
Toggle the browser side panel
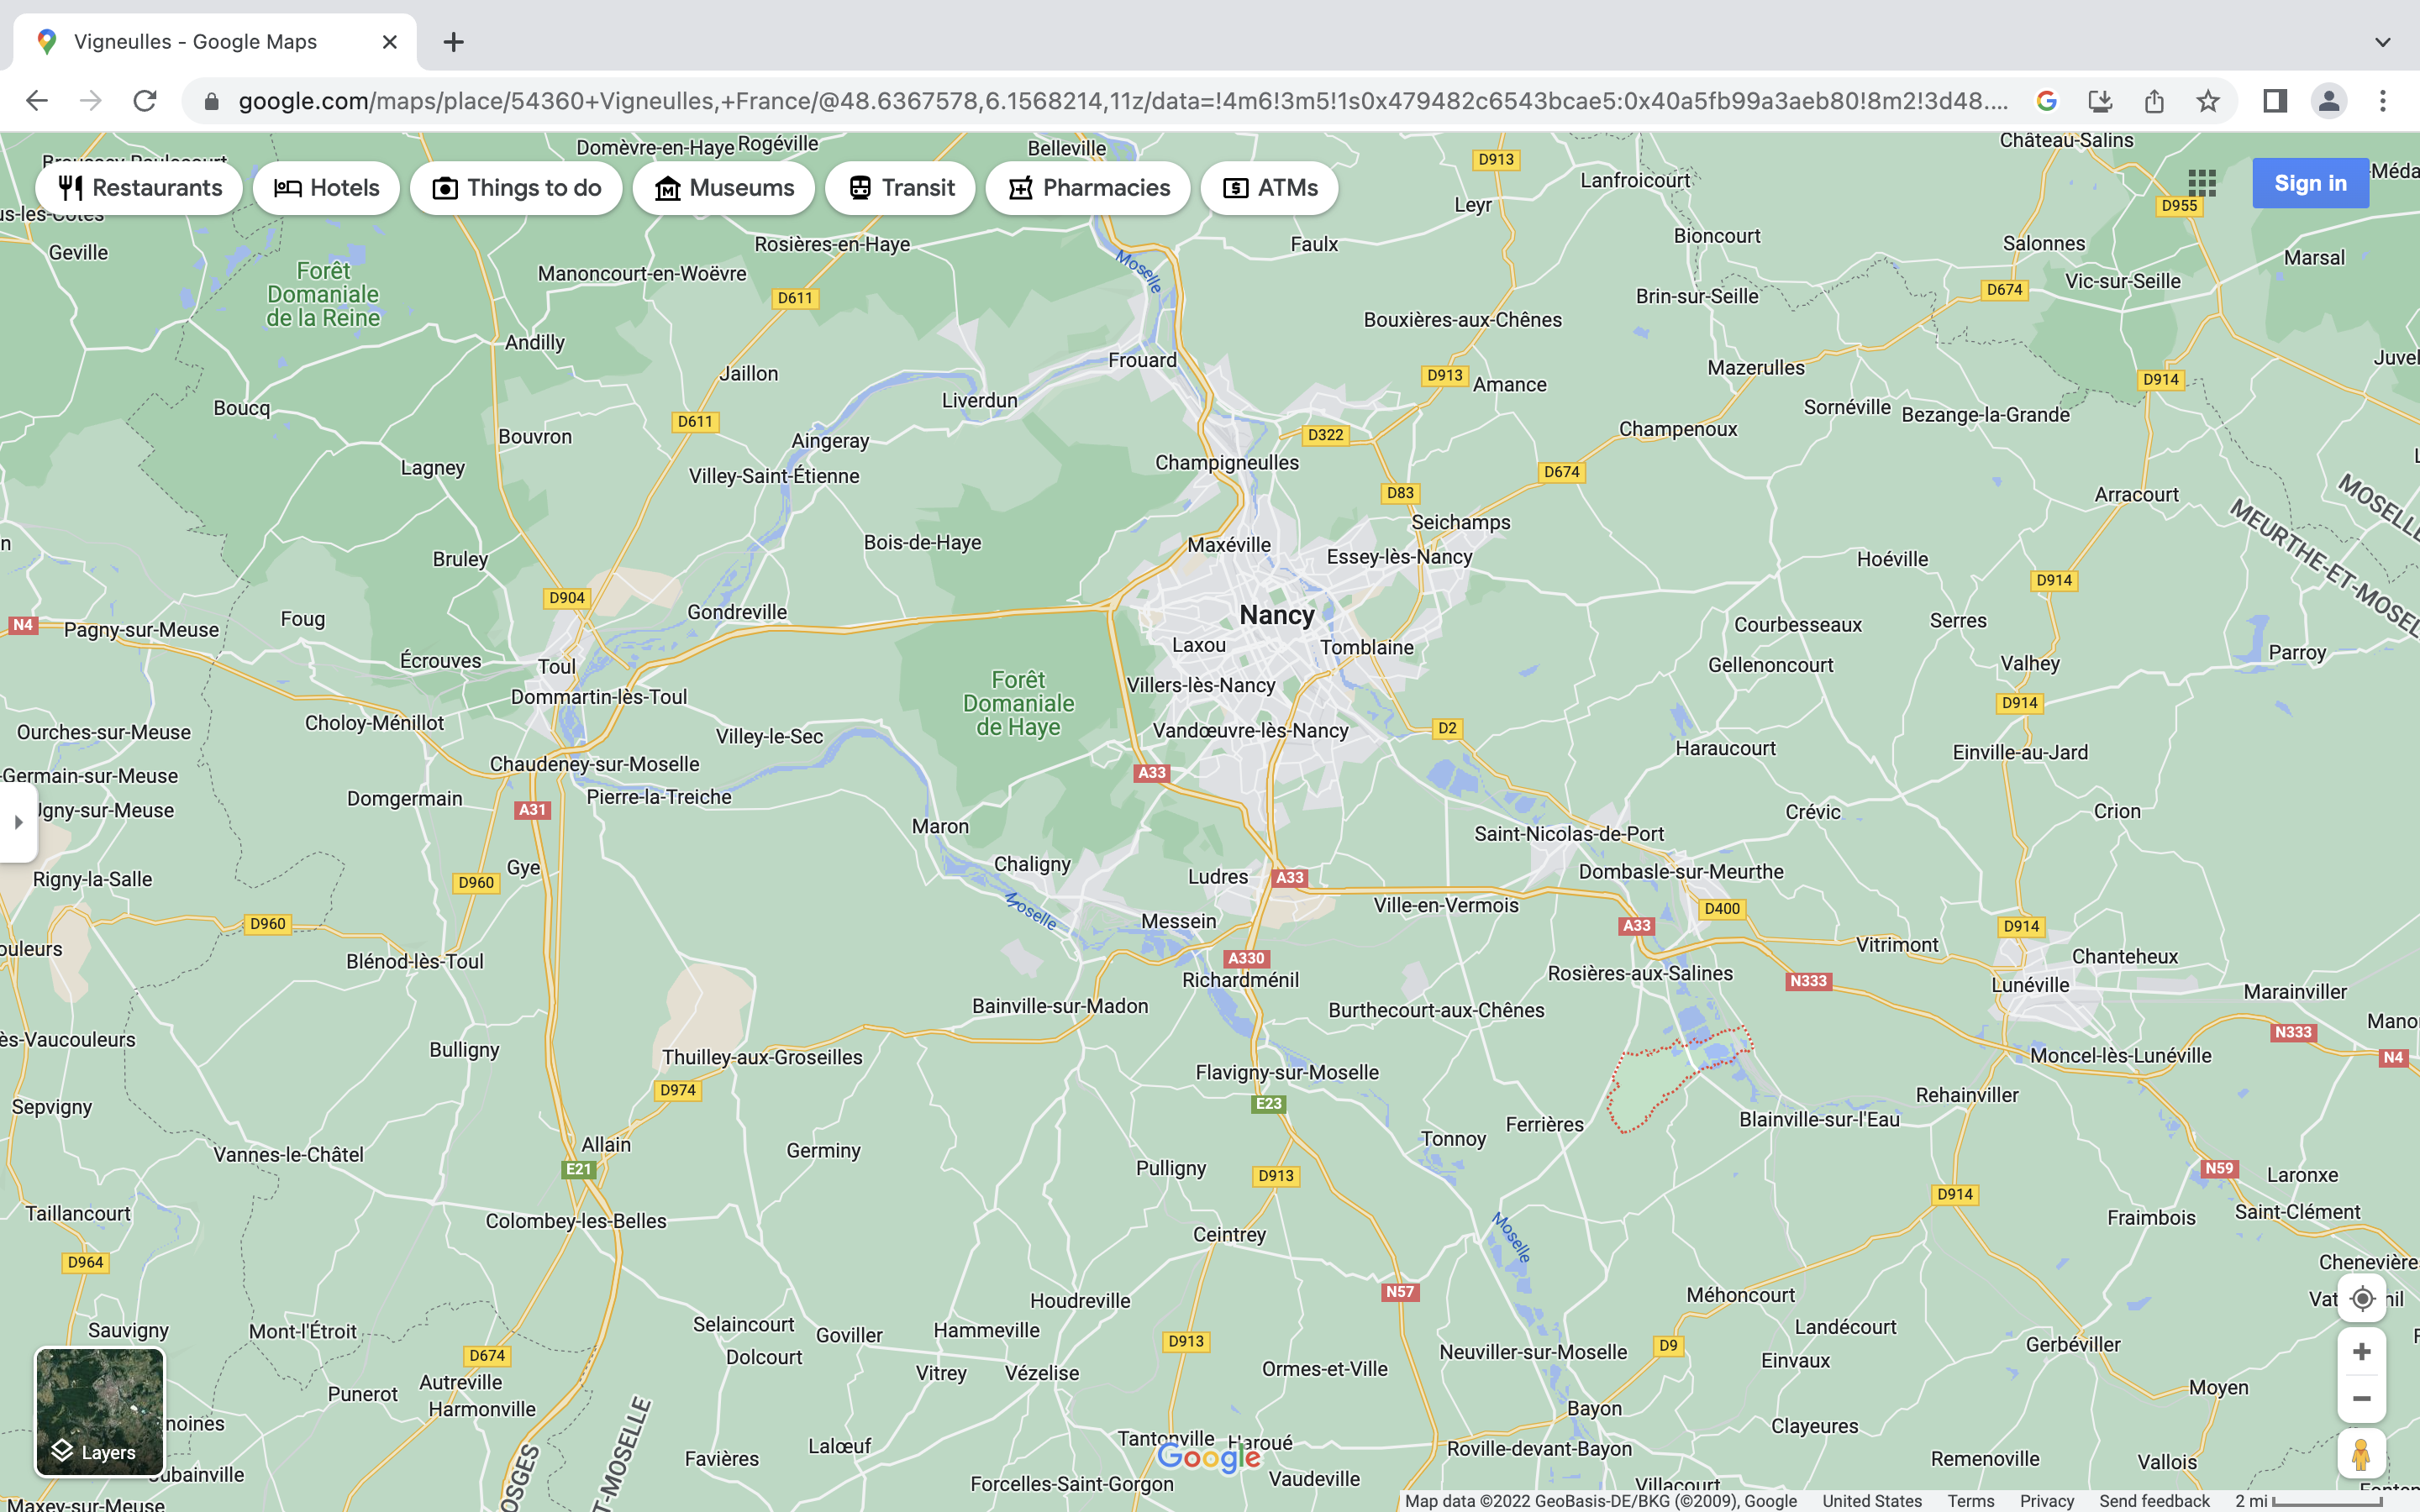pyautogui.click(x=2274, y=101)
